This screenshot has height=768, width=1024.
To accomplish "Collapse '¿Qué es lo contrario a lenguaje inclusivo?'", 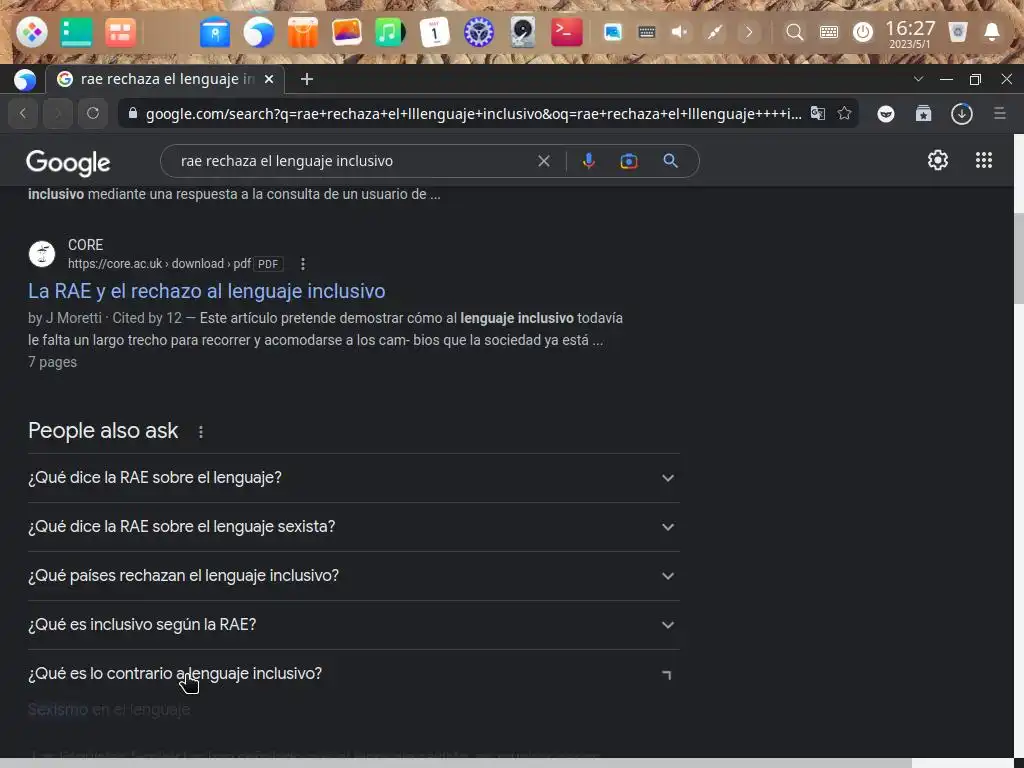I will pos(353,673).
